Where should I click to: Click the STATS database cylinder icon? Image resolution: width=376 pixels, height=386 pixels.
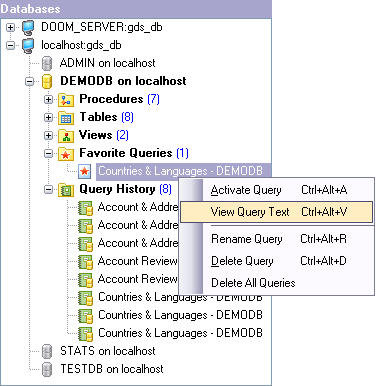click(47, 351)
